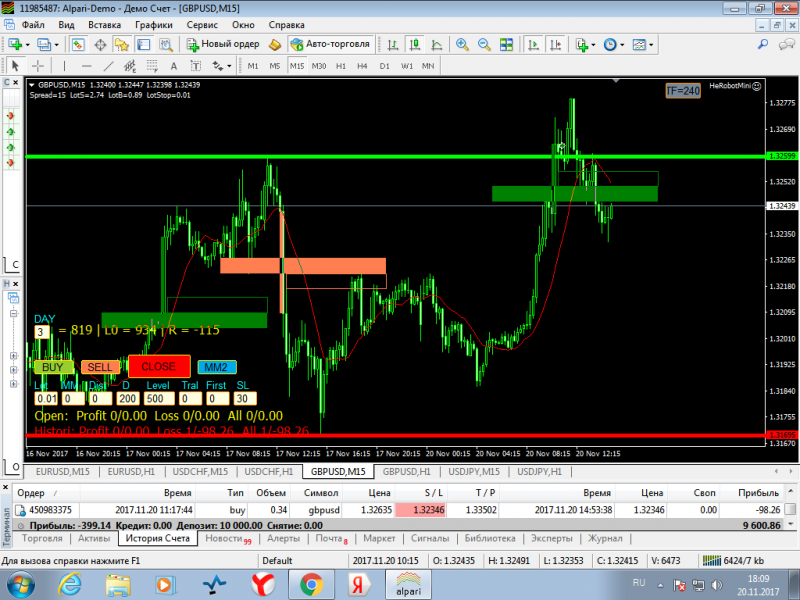Switch timeframe to D1
The image size is (800, 600).
click(x=385, y=66)
